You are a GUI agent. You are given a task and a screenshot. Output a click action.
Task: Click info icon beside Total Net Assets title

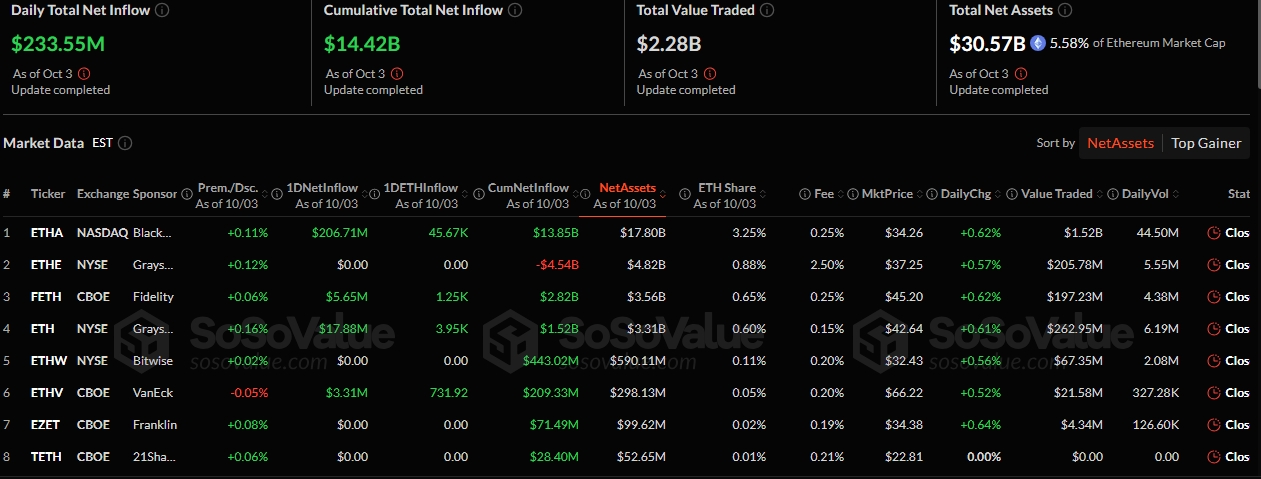tap(1065, 10)
